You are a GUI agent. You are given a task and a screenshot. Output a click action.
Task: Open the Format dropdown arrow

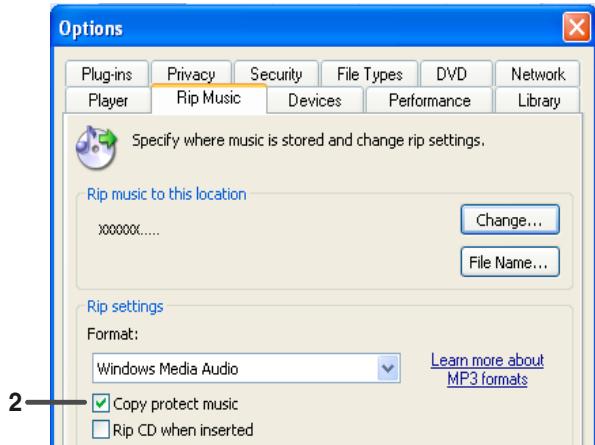click(x=388, y=368)
